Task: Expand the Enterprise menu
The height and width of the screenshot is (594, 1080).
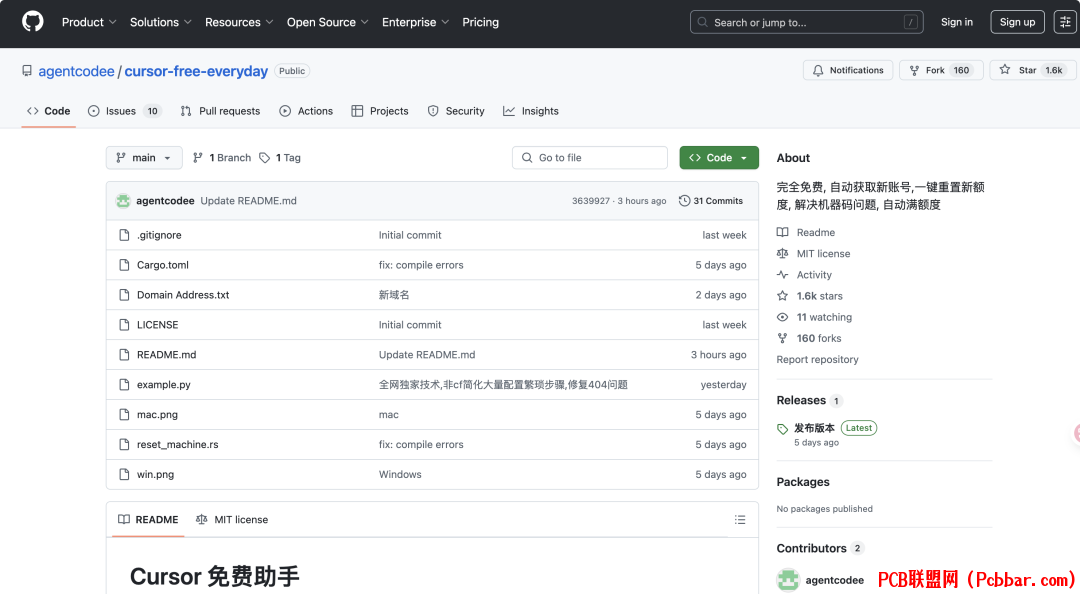Action: click(415, 22)
